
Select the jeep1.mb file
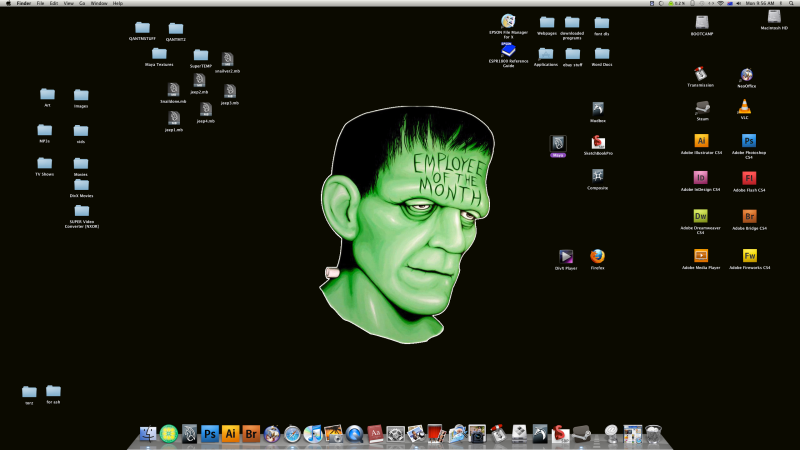(x=174, y=118)
